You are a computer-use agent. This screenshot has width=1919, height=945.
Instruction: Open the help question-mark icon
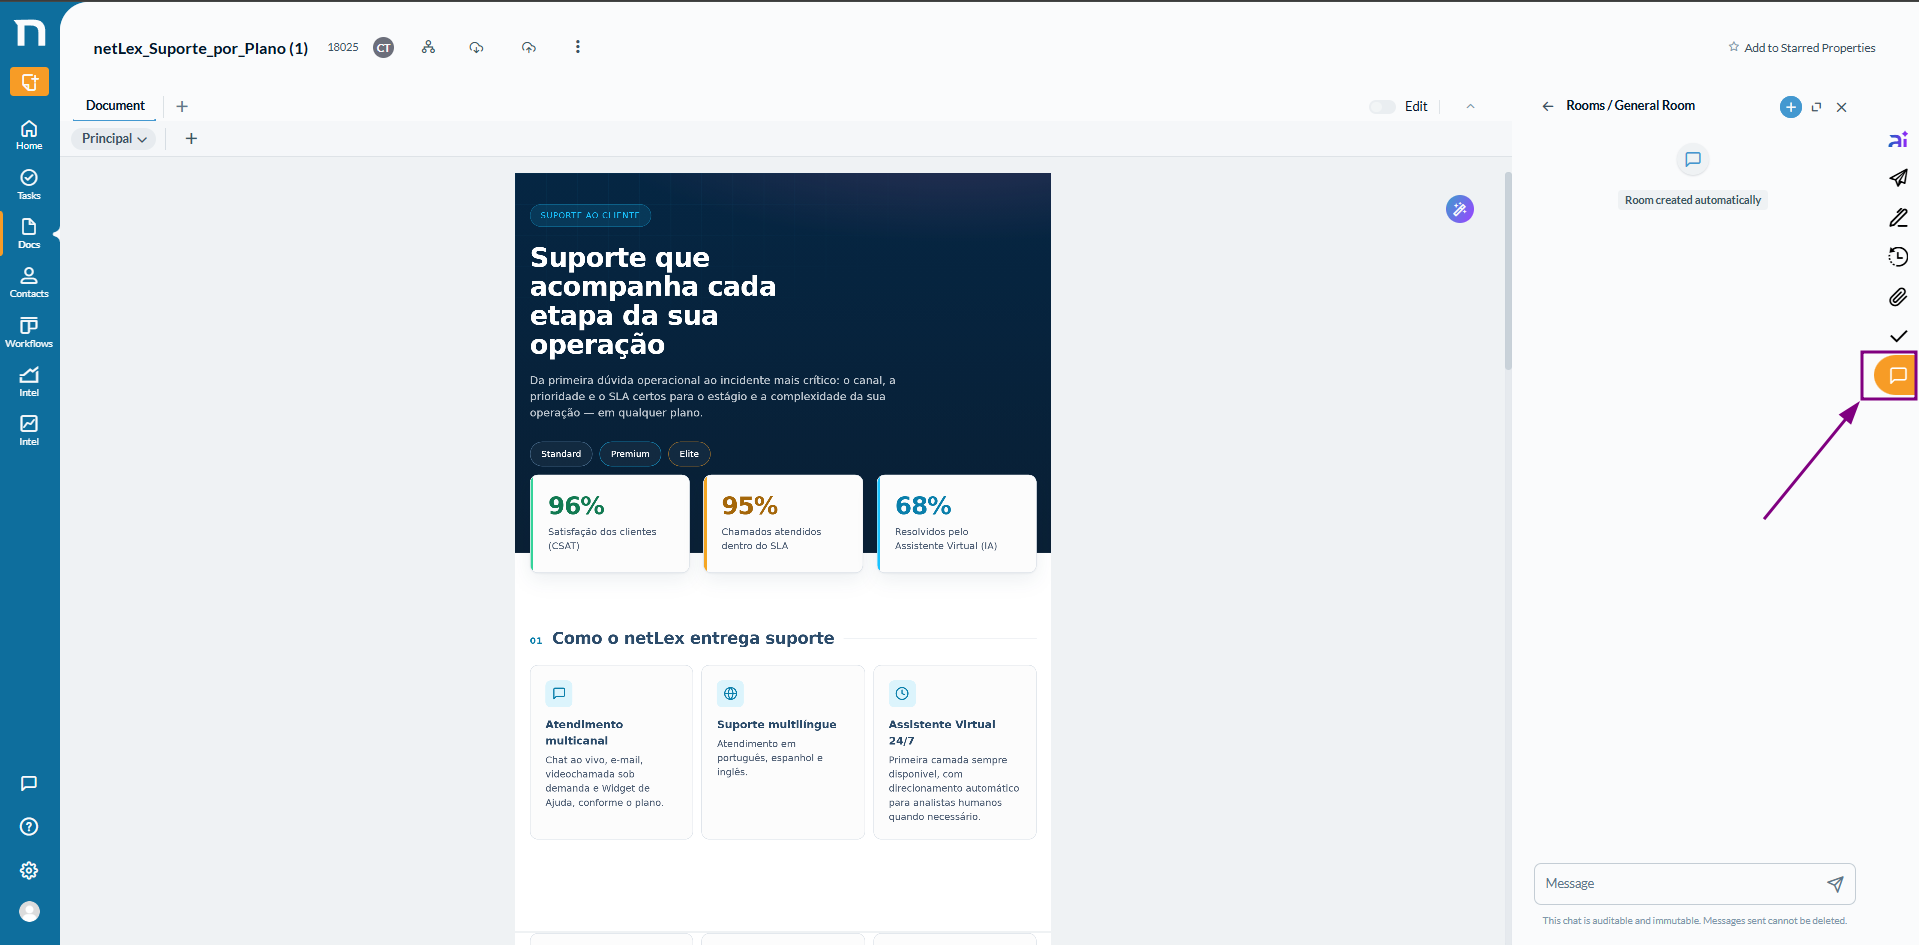point(29,827)
